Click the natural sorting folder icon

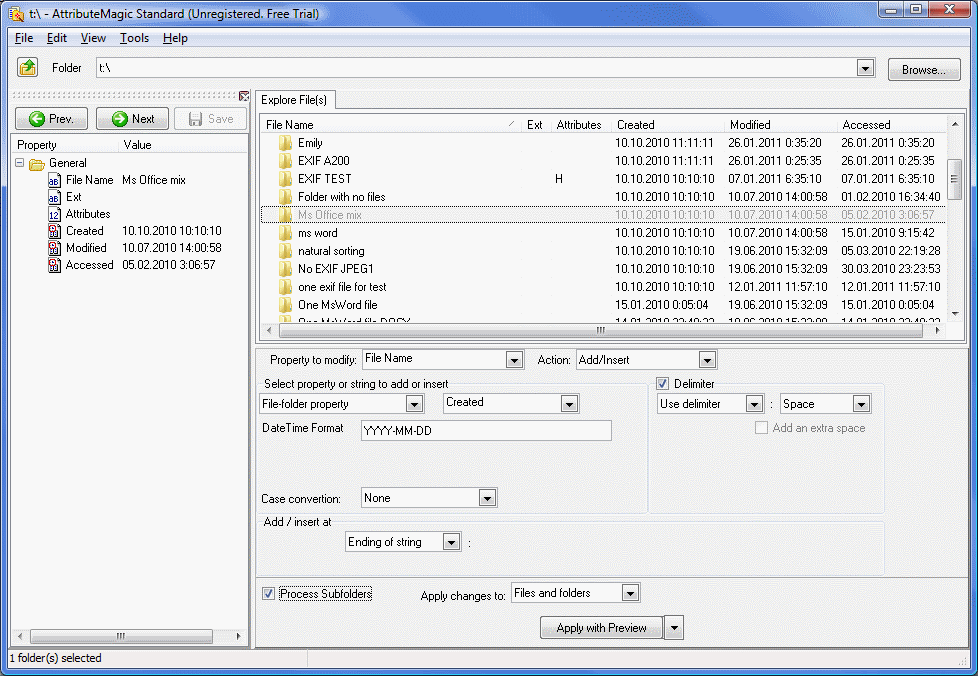(286, 251)
